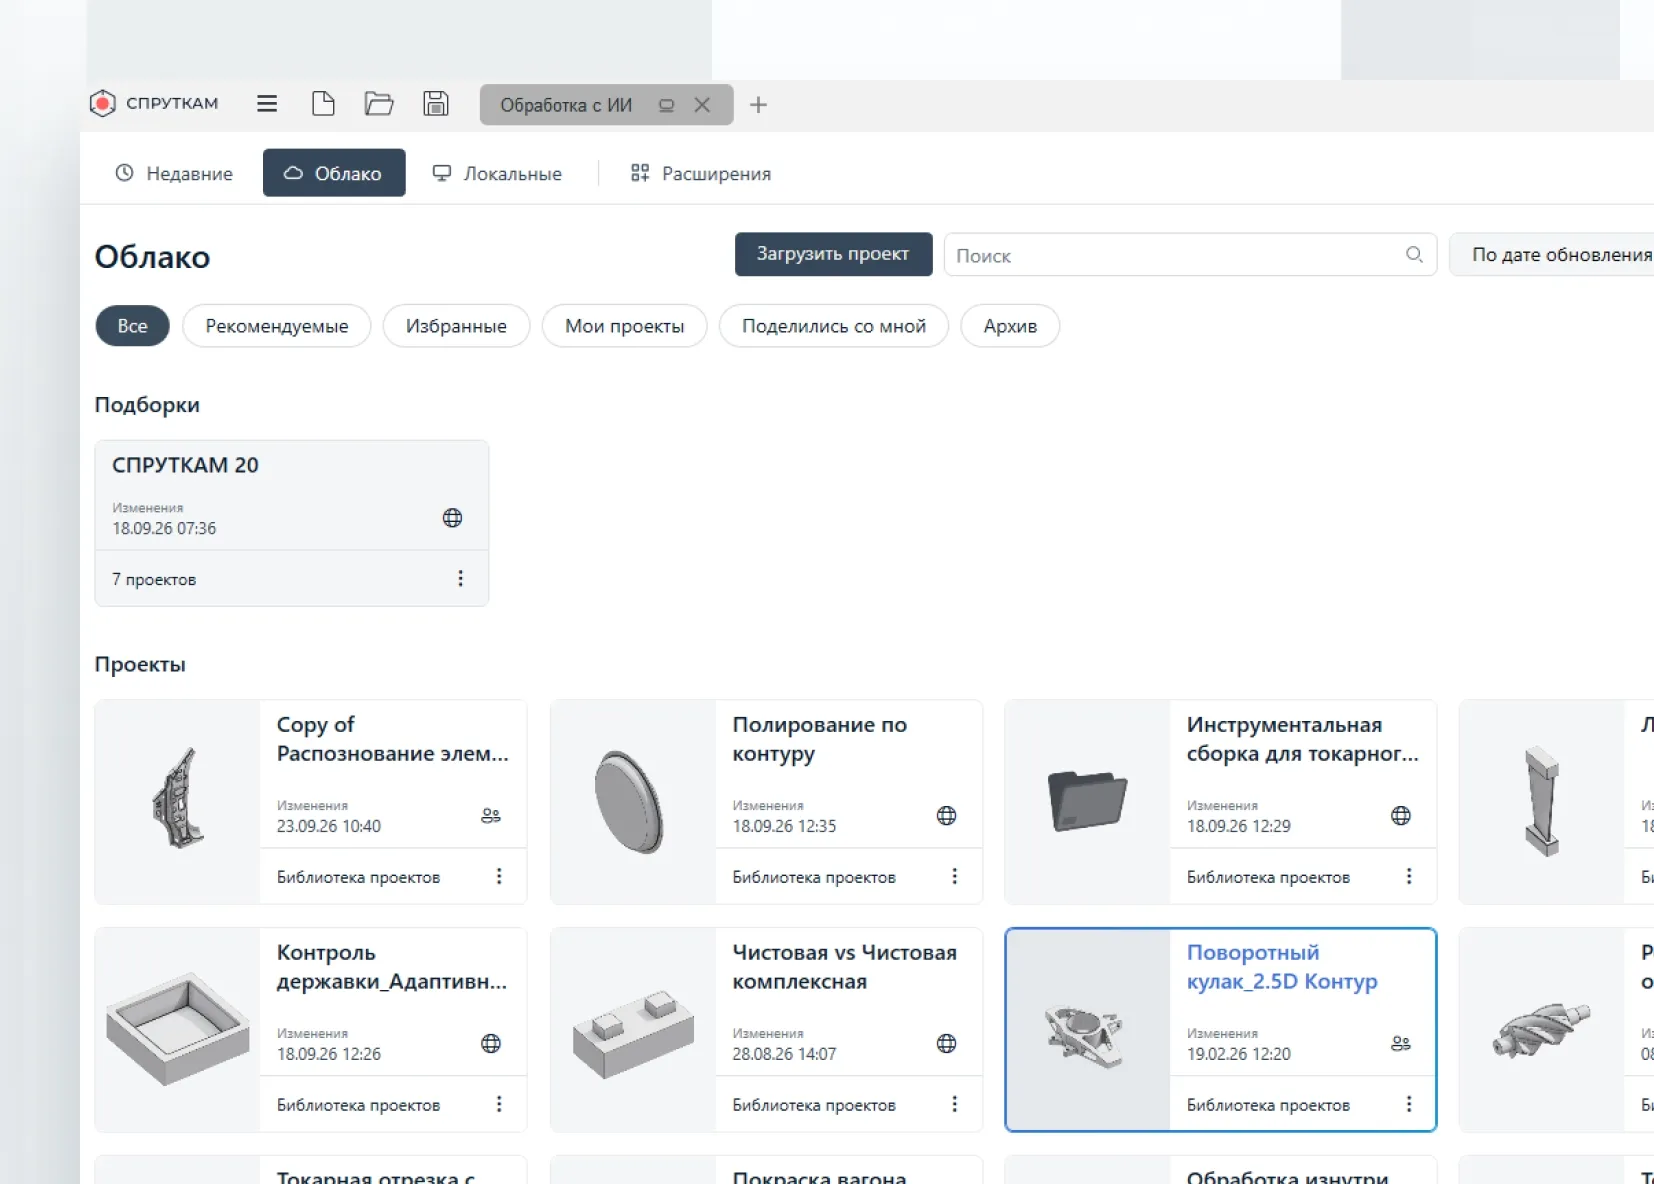Create a new file via the document icon
The image size is (1654, 1184).
(x=323, y=104)
